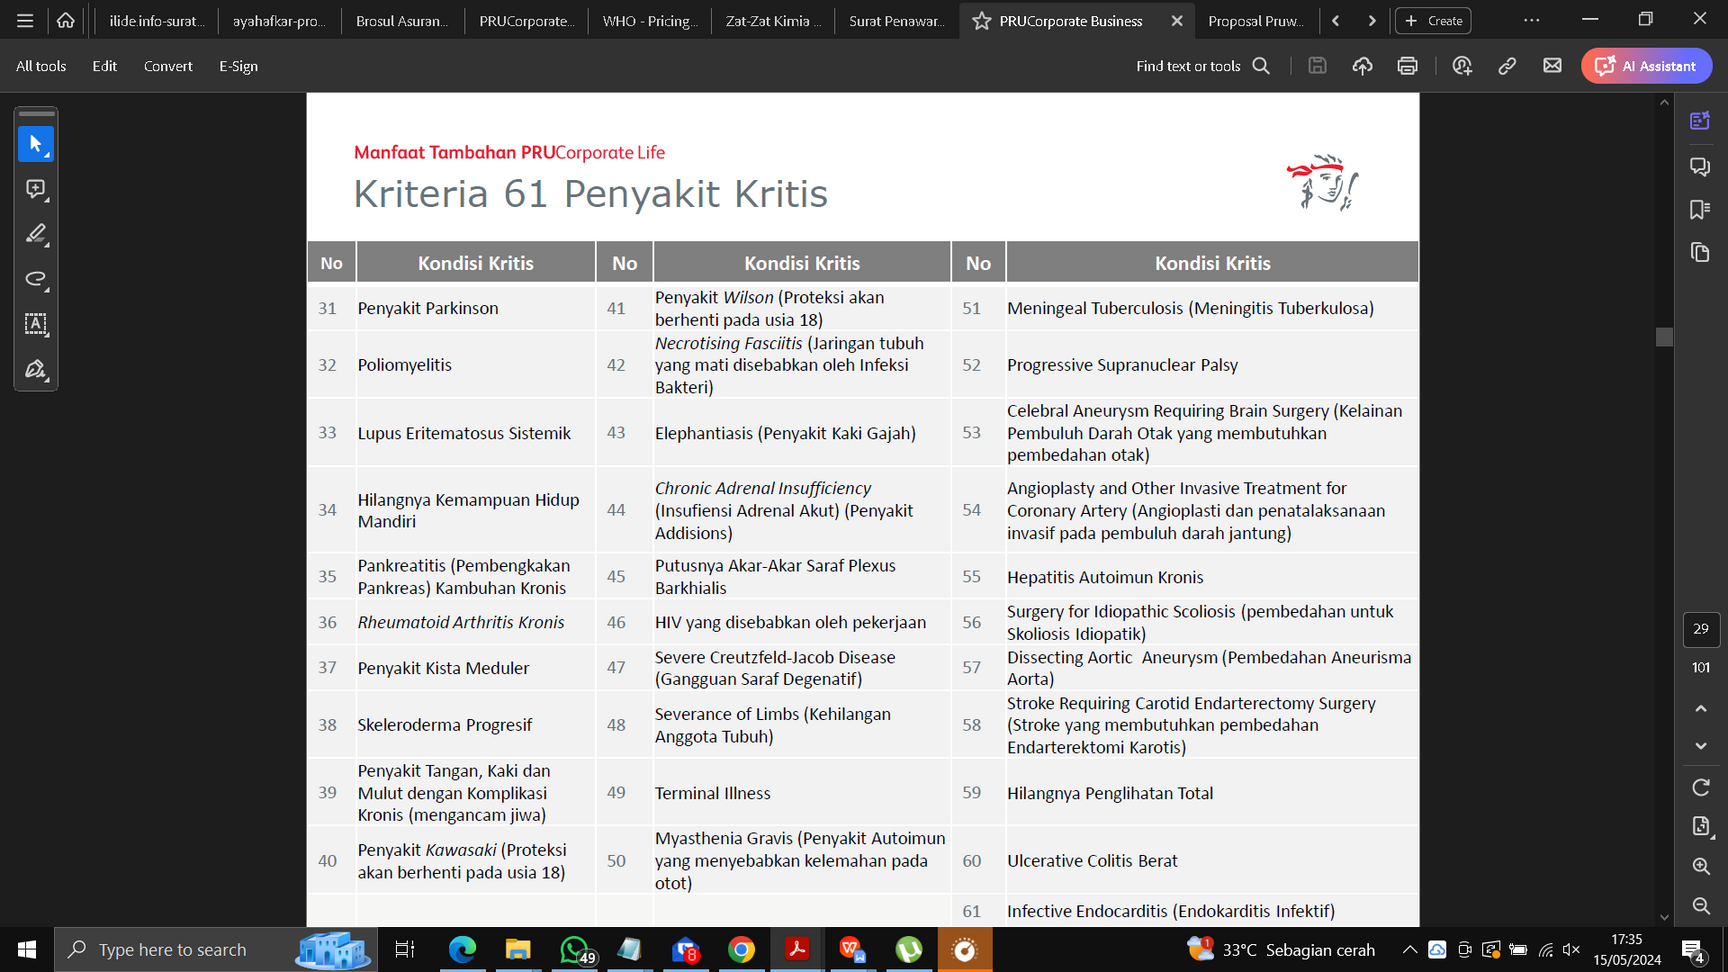The image size is (1728, 972).
Task: Open File Explorer from the taskbar
Action: 517,950
